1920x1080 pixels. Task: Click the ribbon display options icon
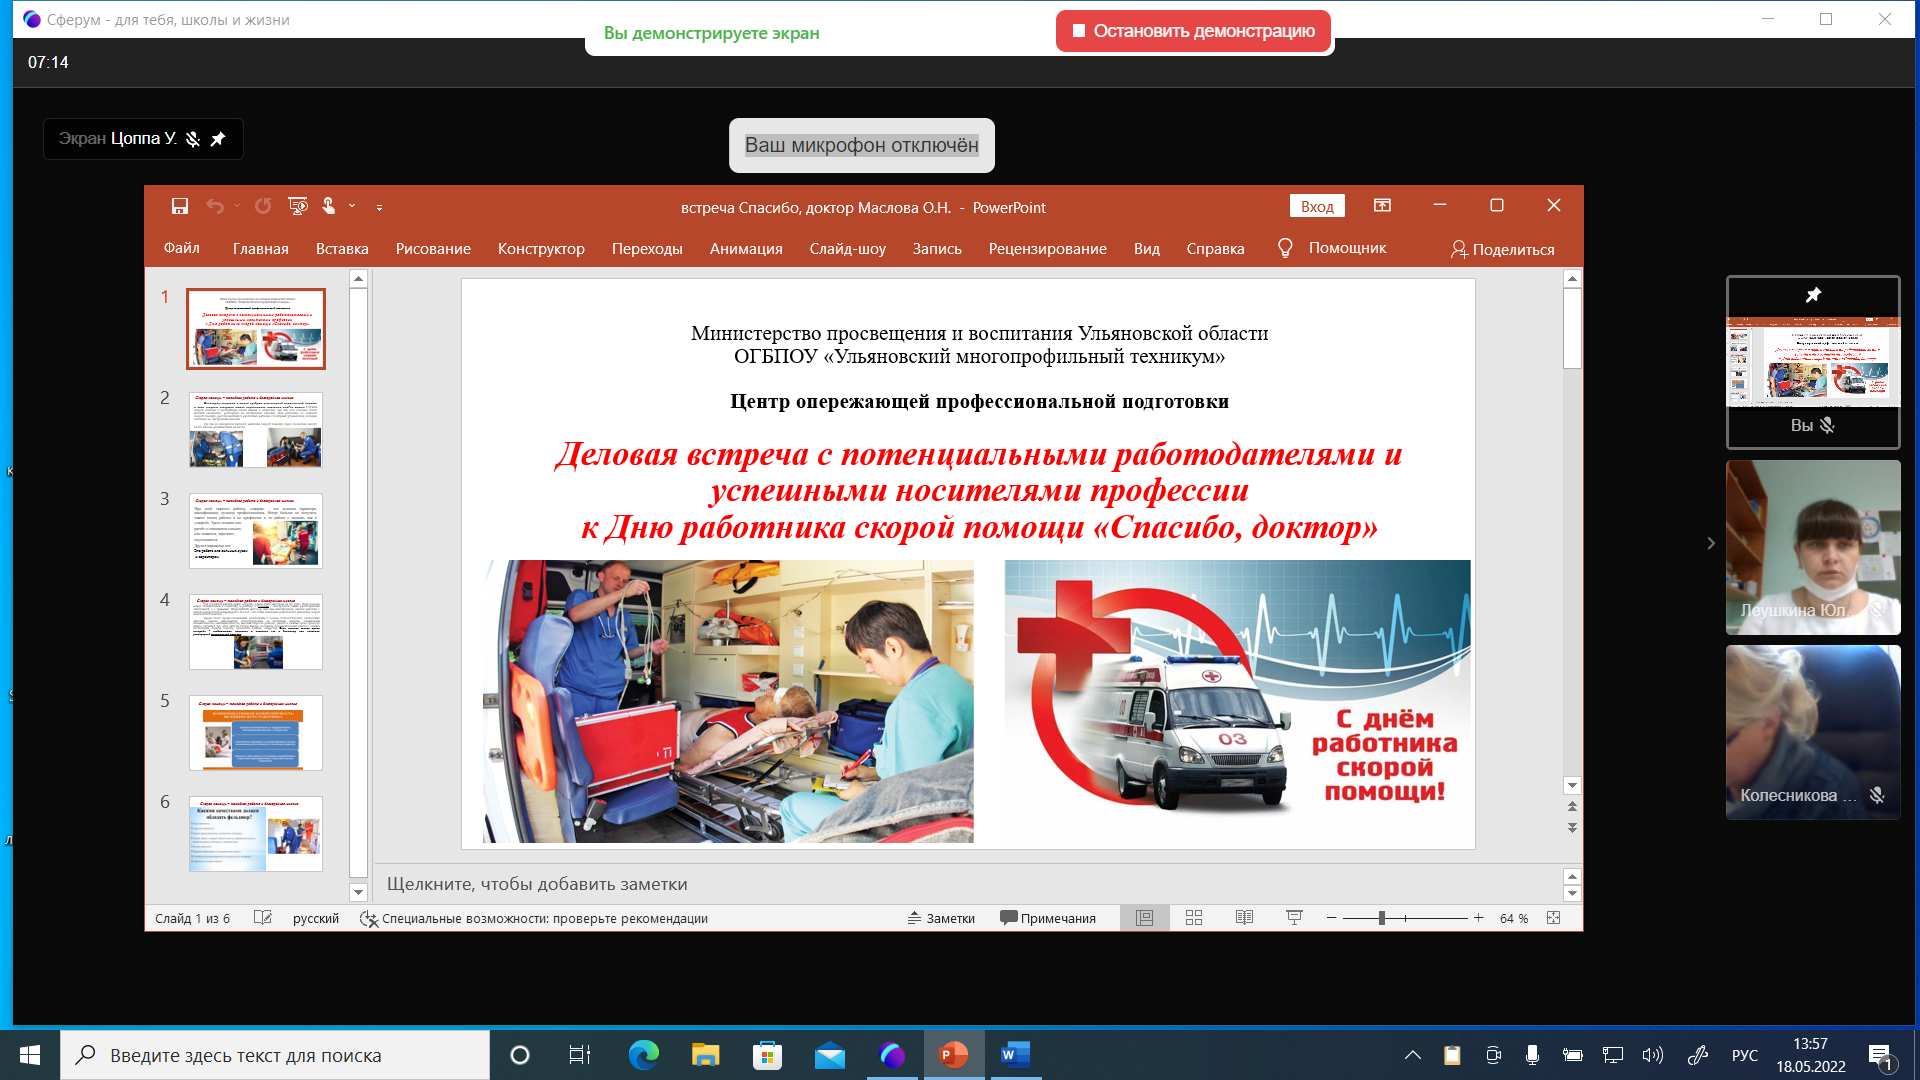(1382, 206)
